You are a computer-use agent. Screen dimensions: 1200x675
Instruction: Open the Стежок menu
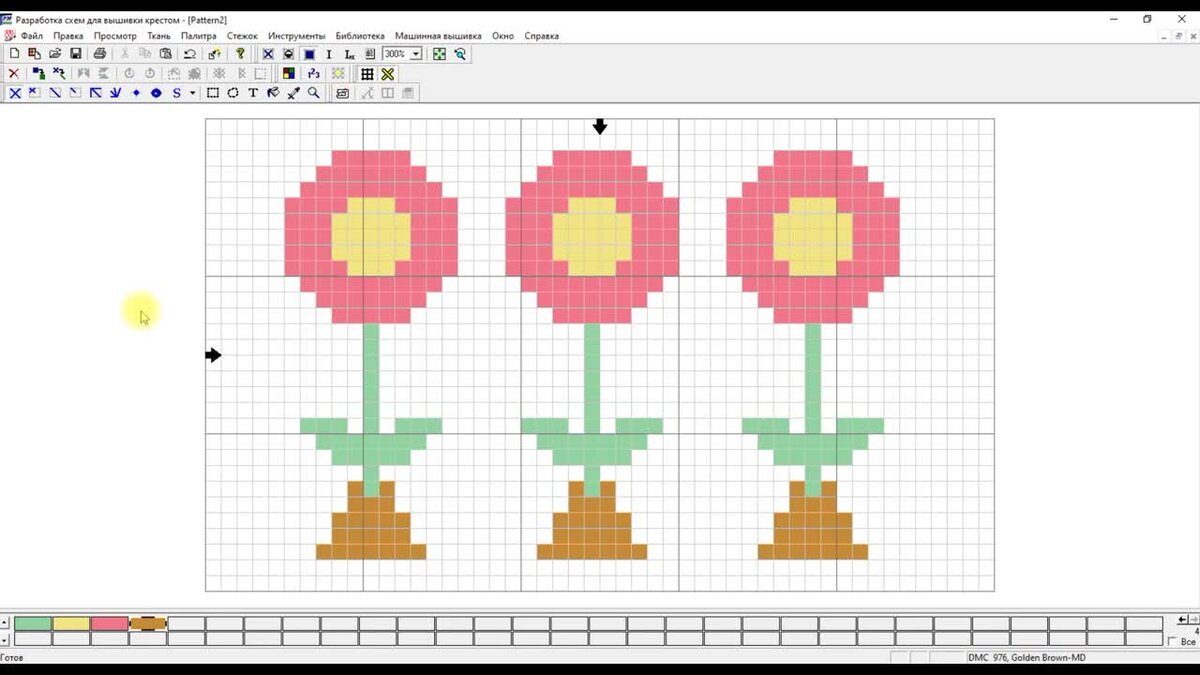[x=242, y=36]
